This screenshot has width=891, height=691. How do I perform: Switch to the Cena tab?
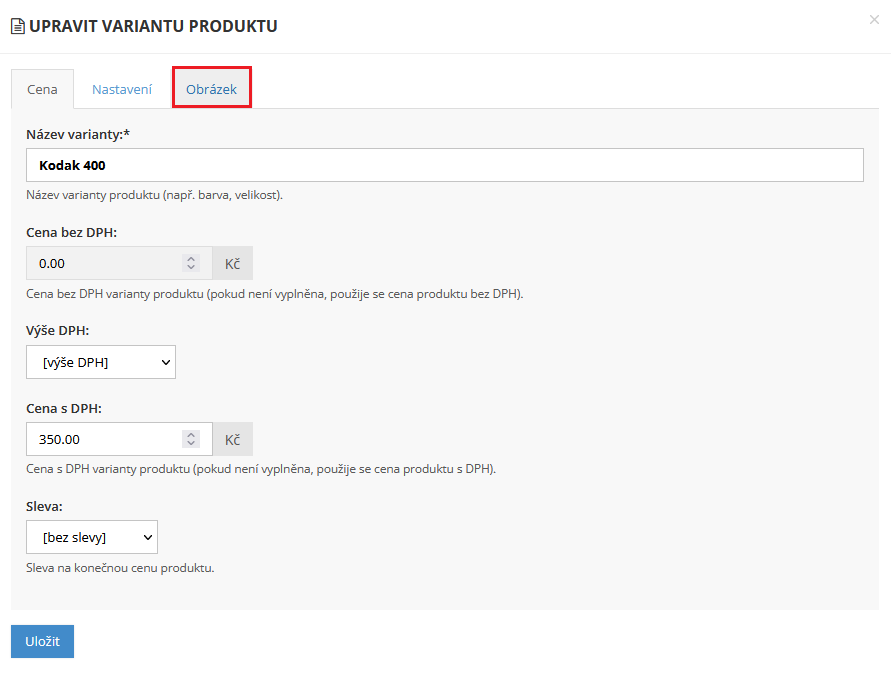point(42,89)
